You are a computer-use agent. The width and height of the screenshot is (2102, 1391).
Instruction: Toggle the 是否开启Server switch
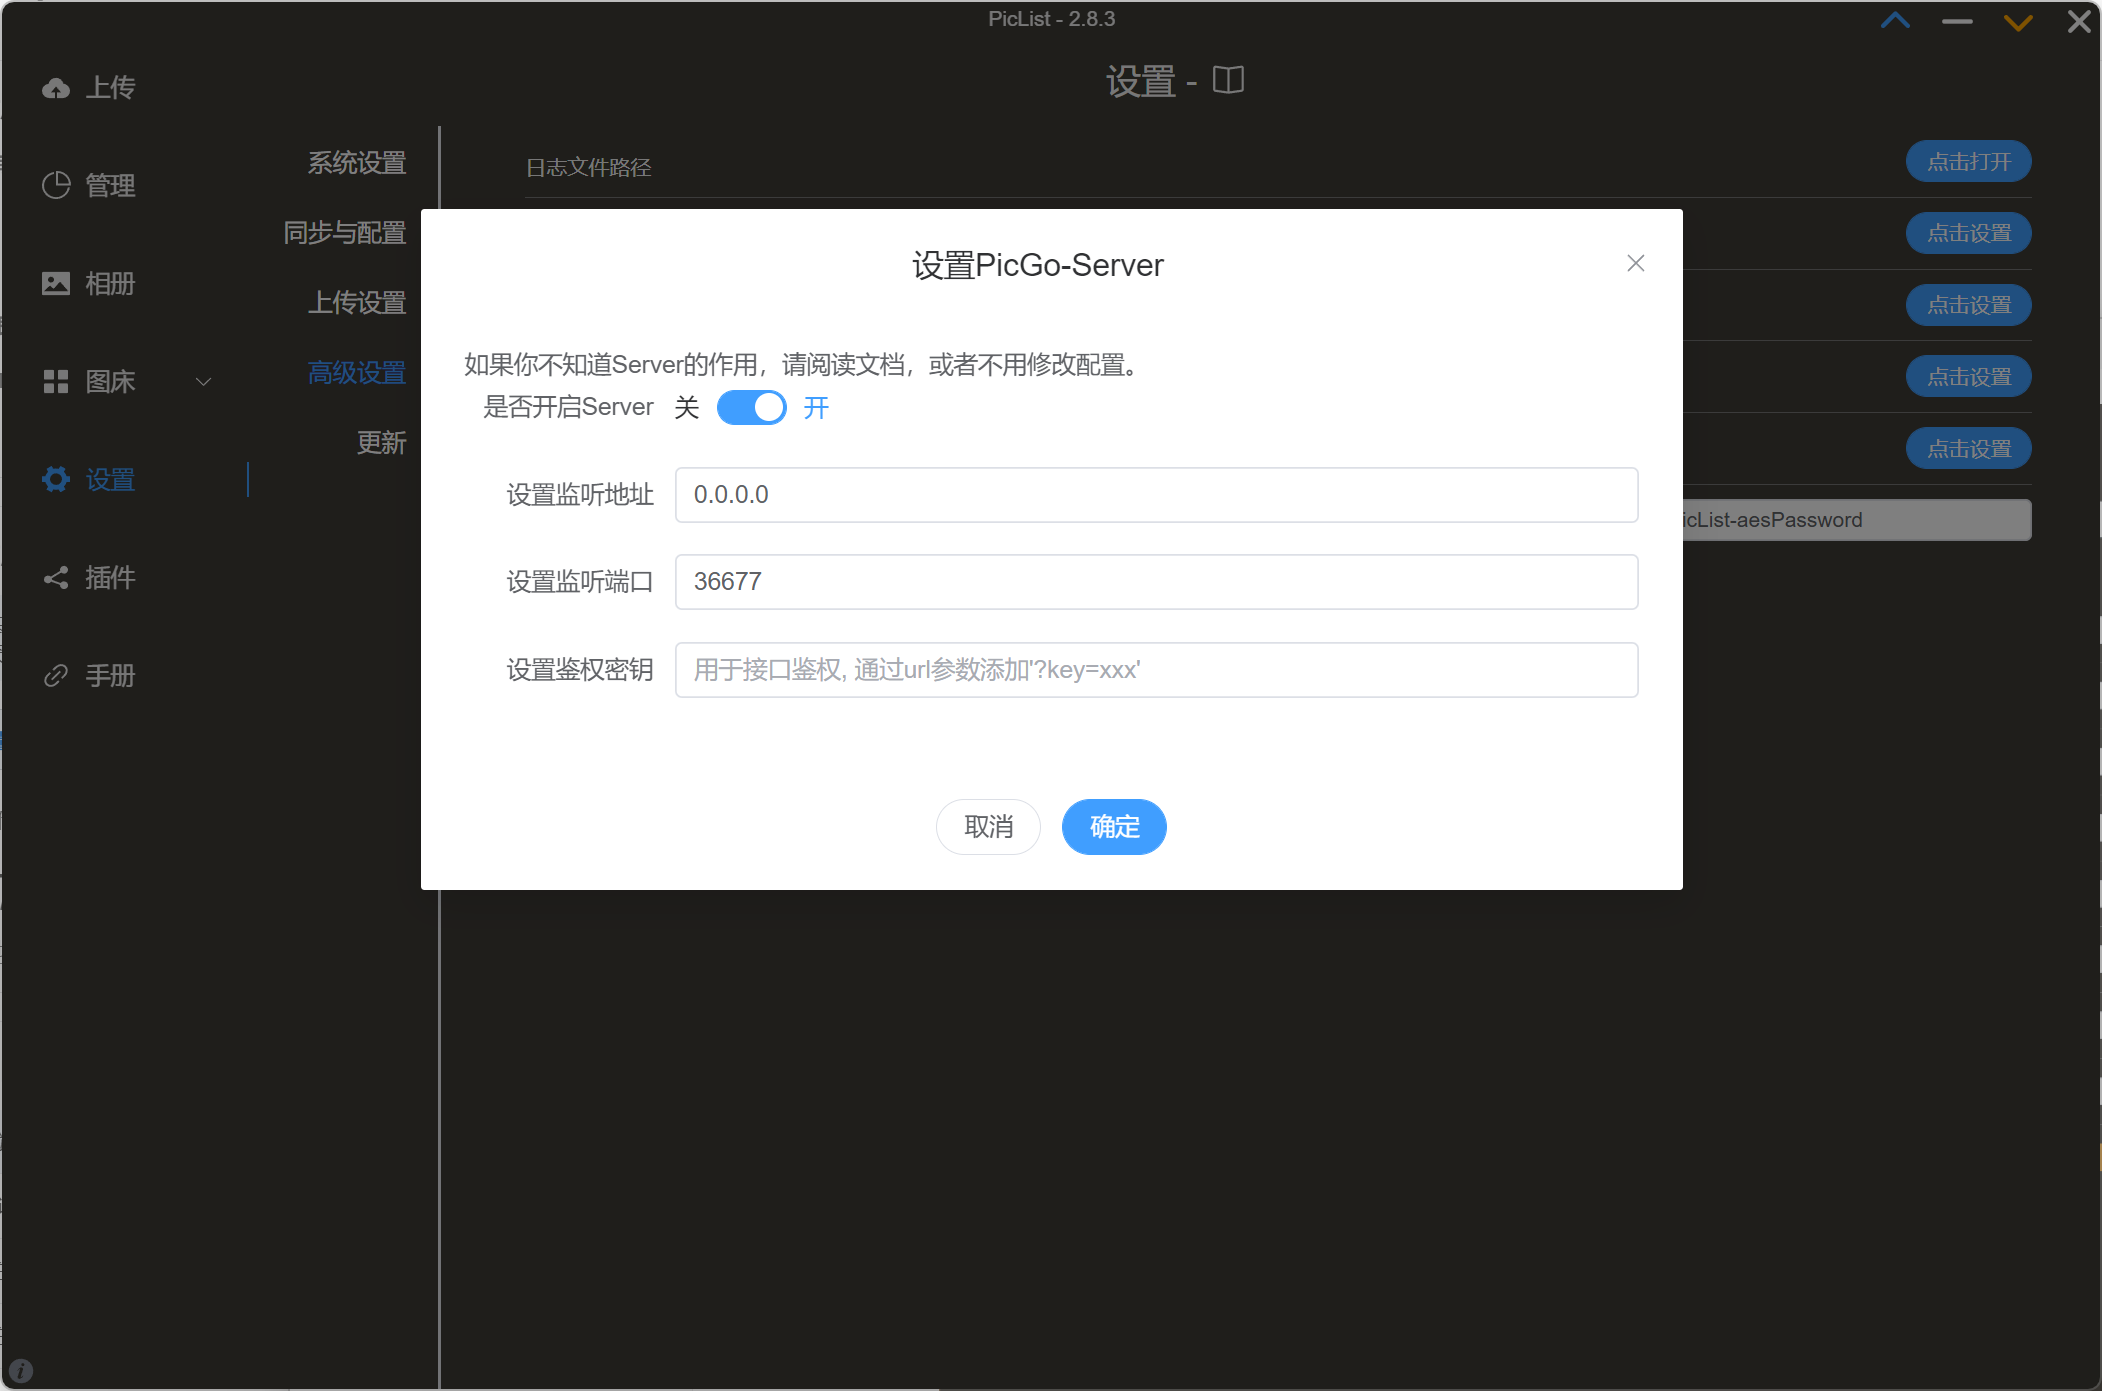[752, 407]
